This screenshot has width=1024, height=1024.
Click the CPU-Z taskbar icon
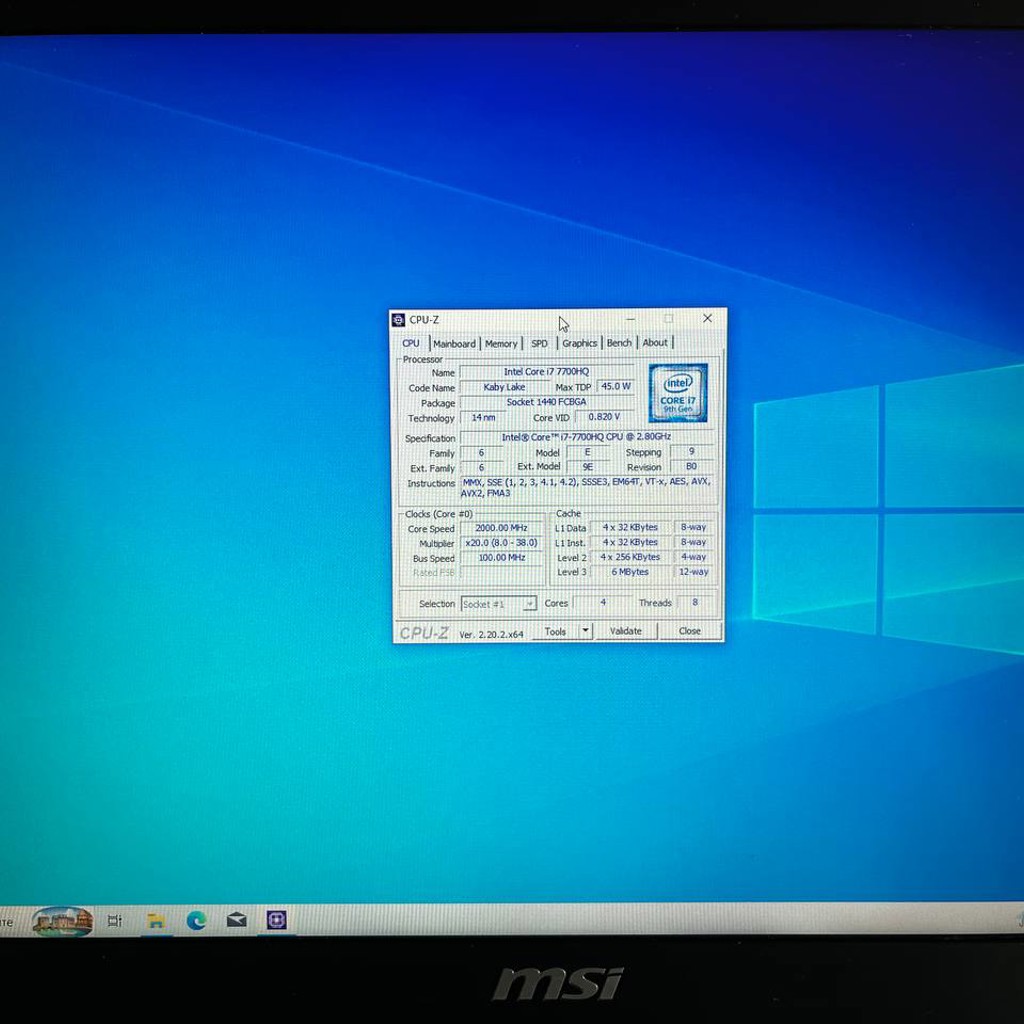click(x=277, y=920)
